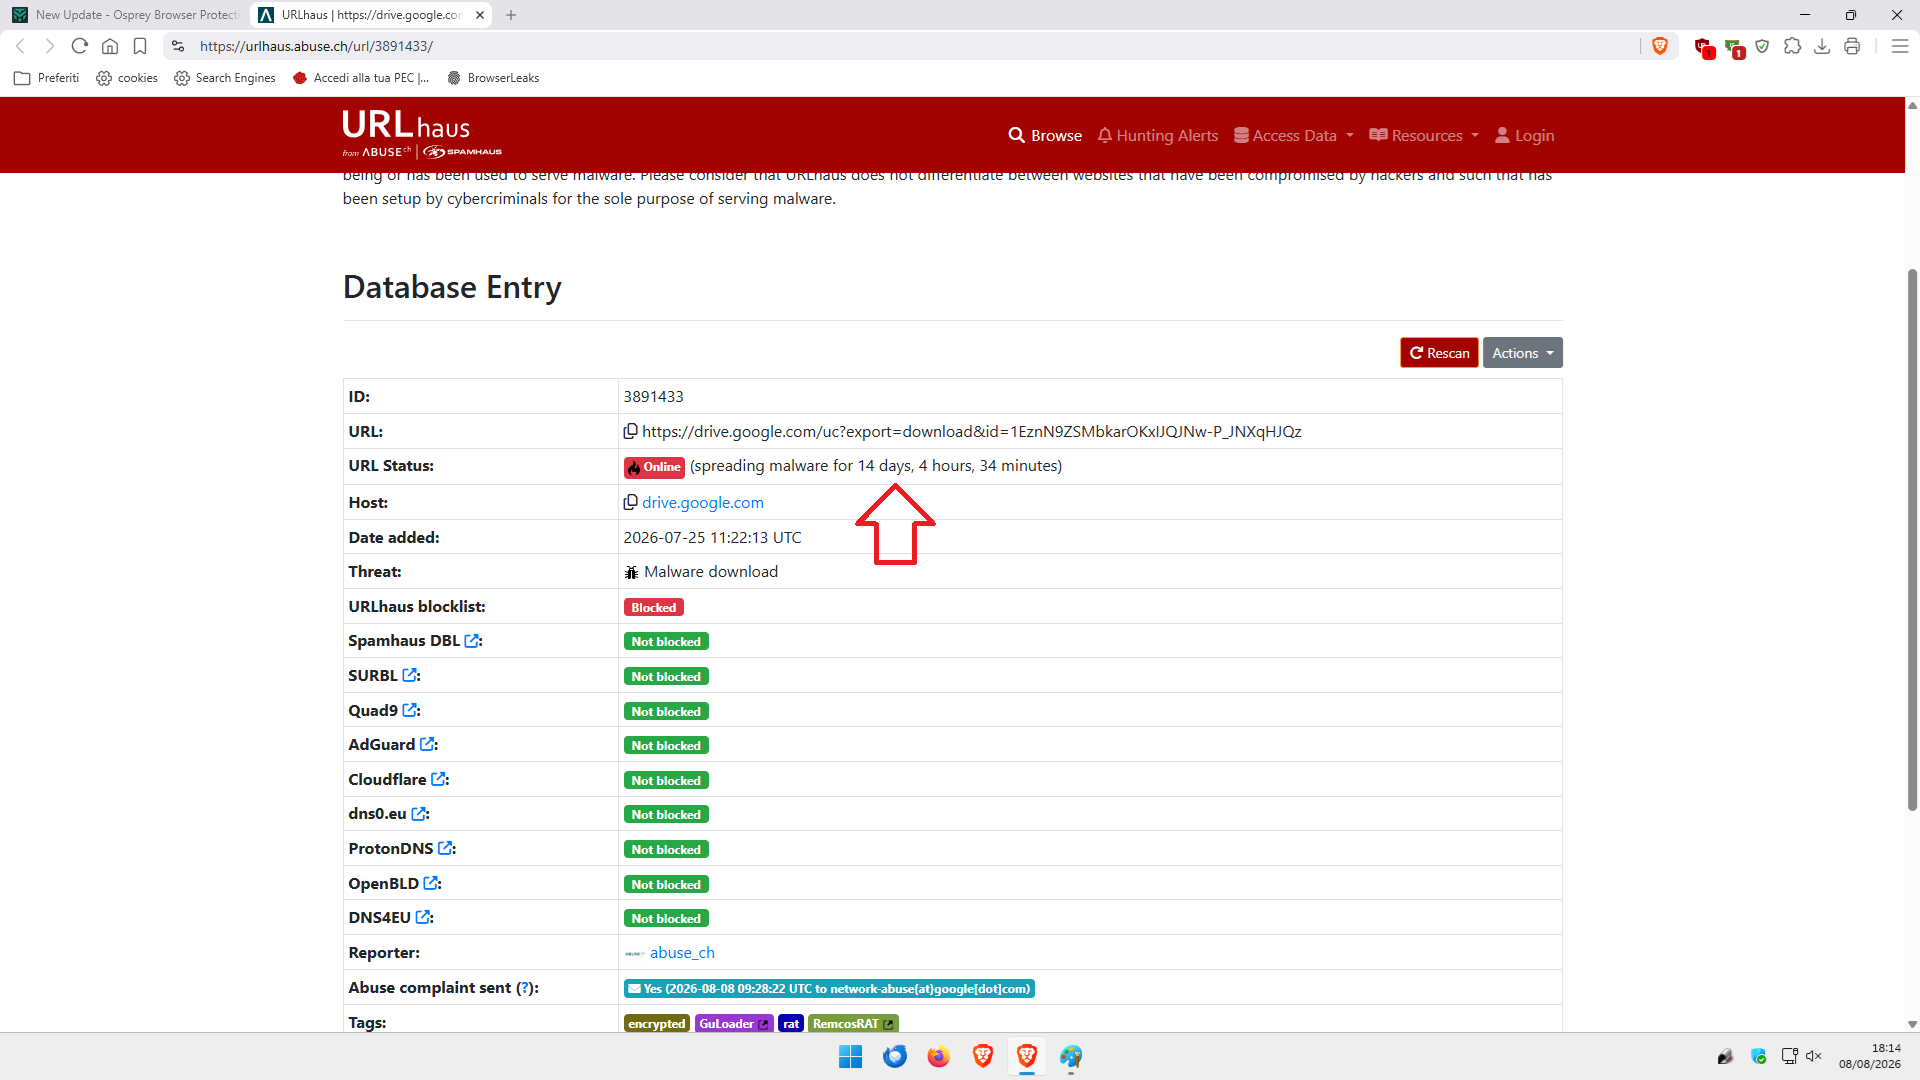Click the green uBlock extension icon with badge
The image size is (1920, 1080).
1735,47
